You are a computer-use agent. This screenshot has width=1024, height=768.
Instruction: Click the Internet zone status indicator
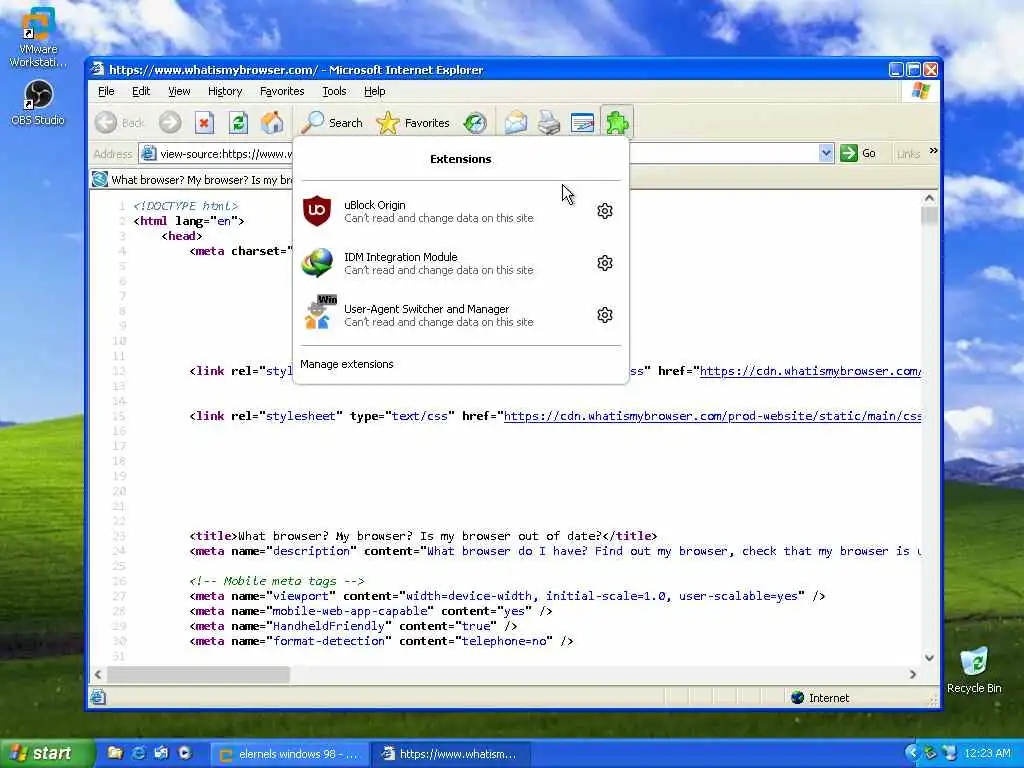pos(820,698)
